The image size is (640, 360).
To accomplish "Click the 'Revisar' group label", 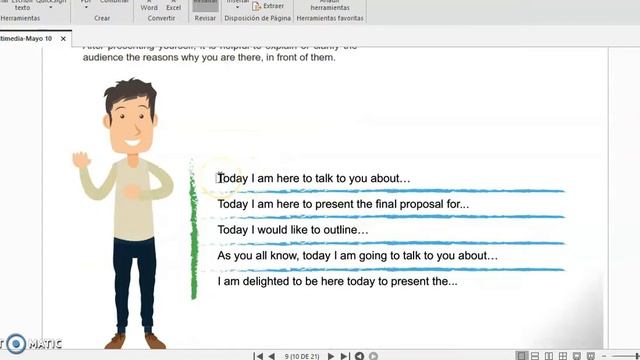I will point(205,18).
